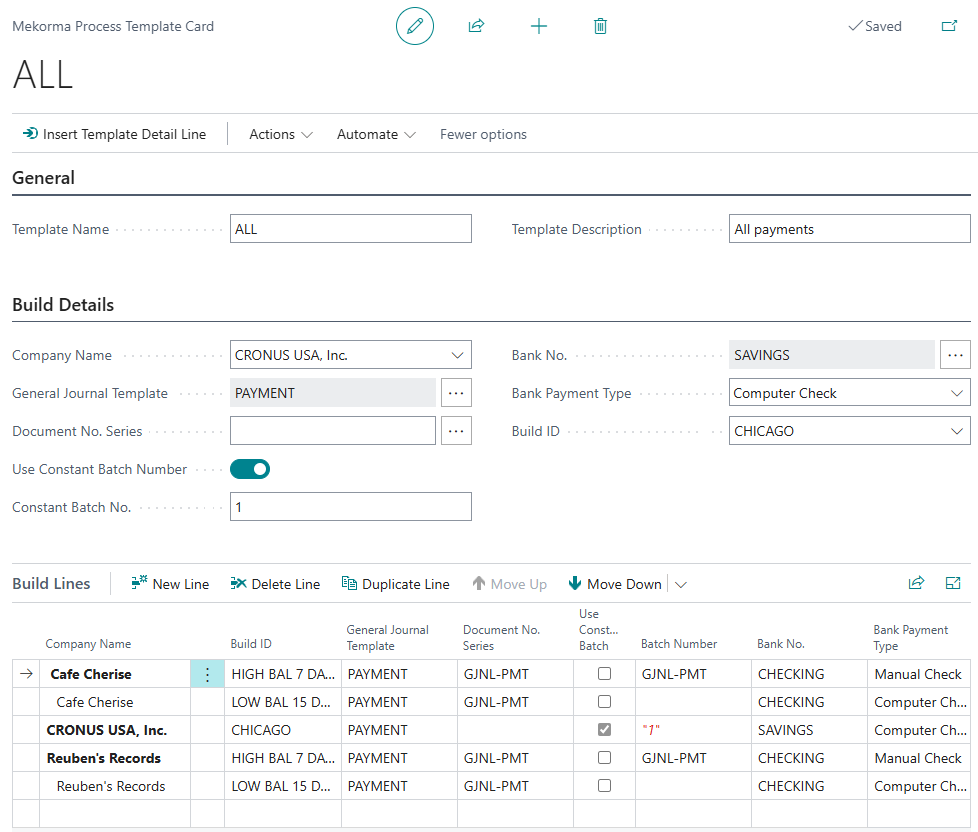Click General Journal Template column header
The image size is (978, 832).
coord(387,637)
